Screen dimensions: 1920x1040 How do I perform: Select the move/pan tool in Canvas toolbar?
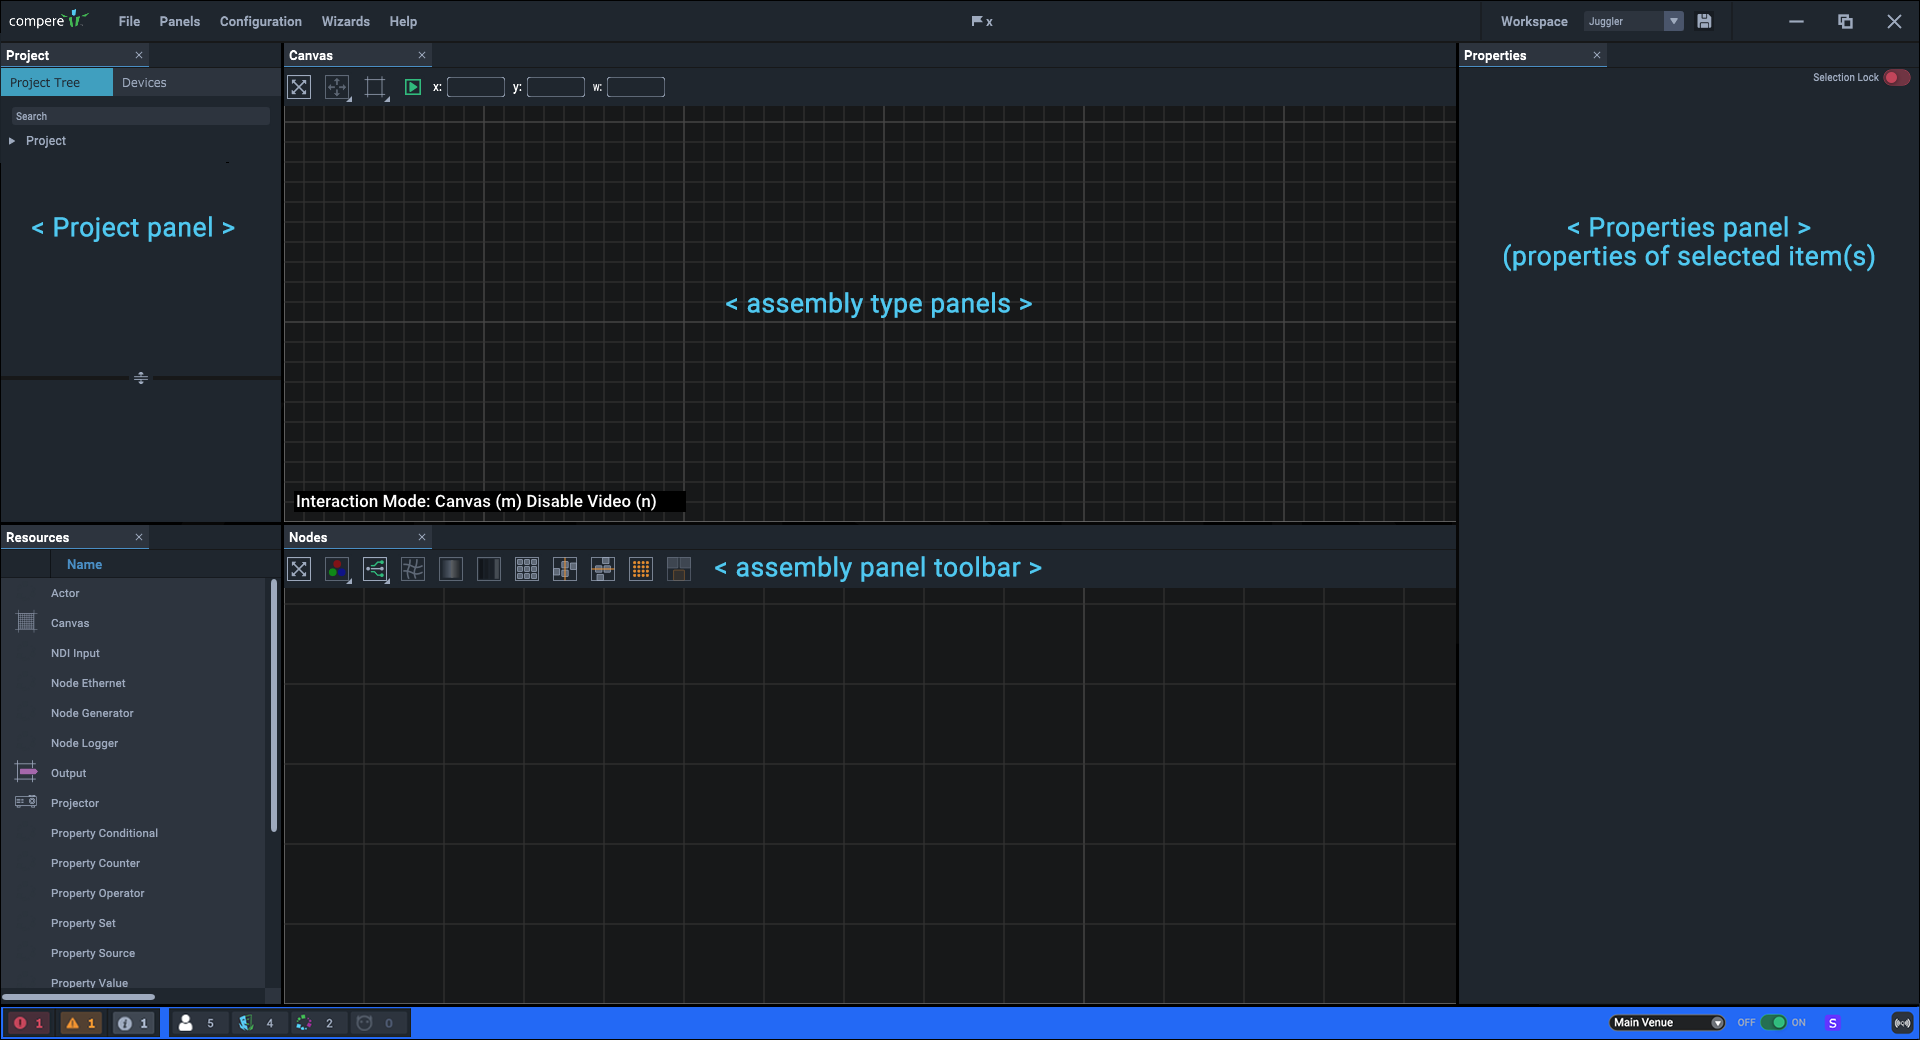(337, 87)
